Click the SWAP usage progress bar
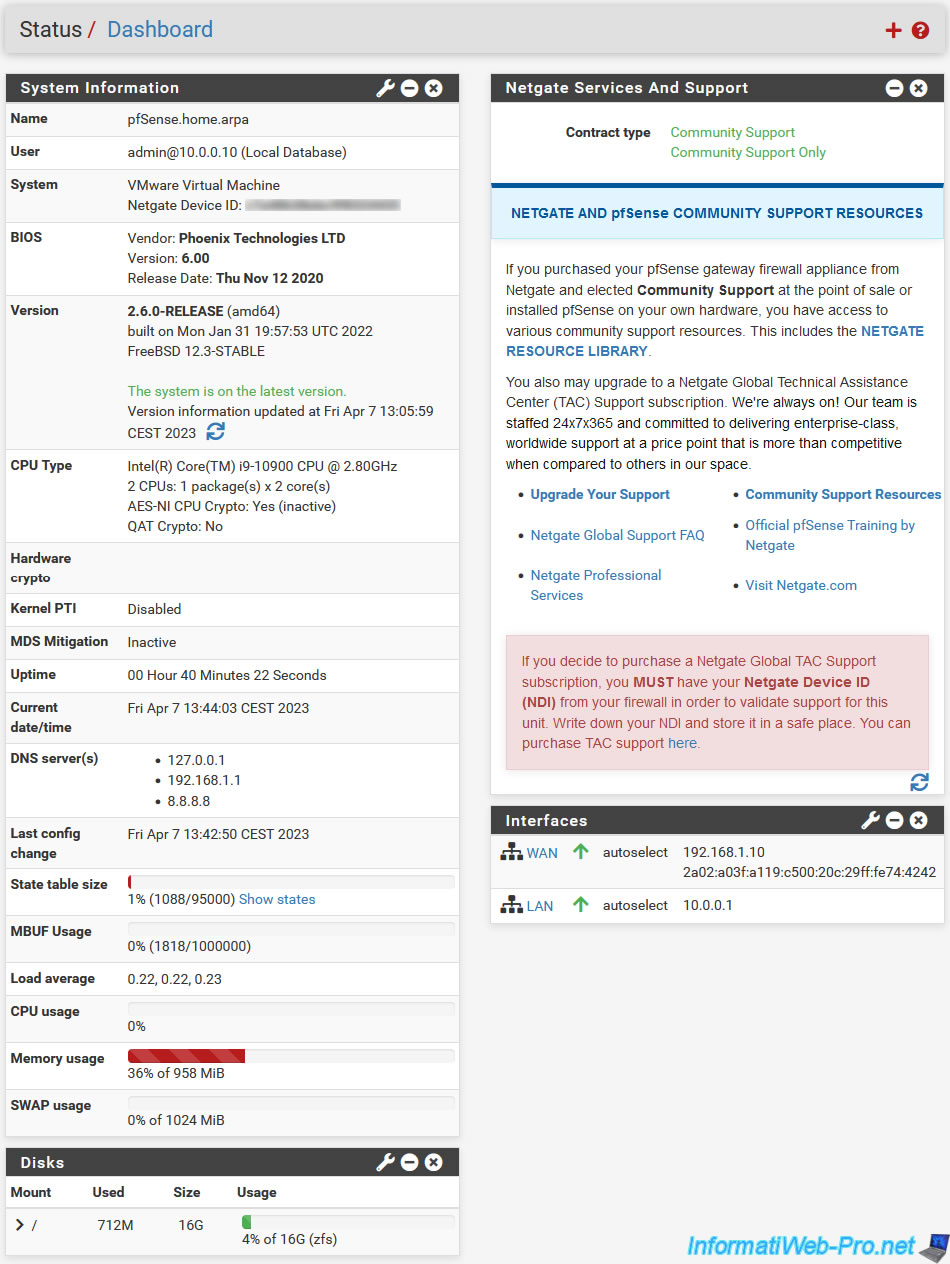950x1264 pixels. 291,1103
